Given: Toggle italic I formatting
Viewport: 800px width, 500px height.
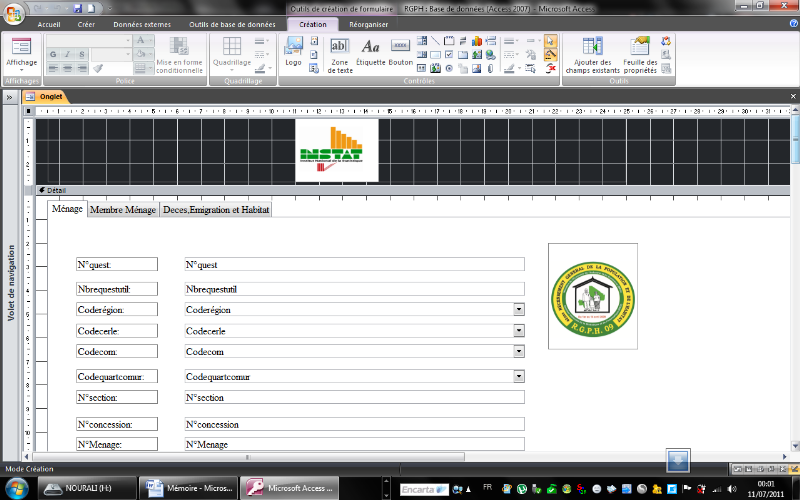Looking at the screenshot, I should point(67,54).
